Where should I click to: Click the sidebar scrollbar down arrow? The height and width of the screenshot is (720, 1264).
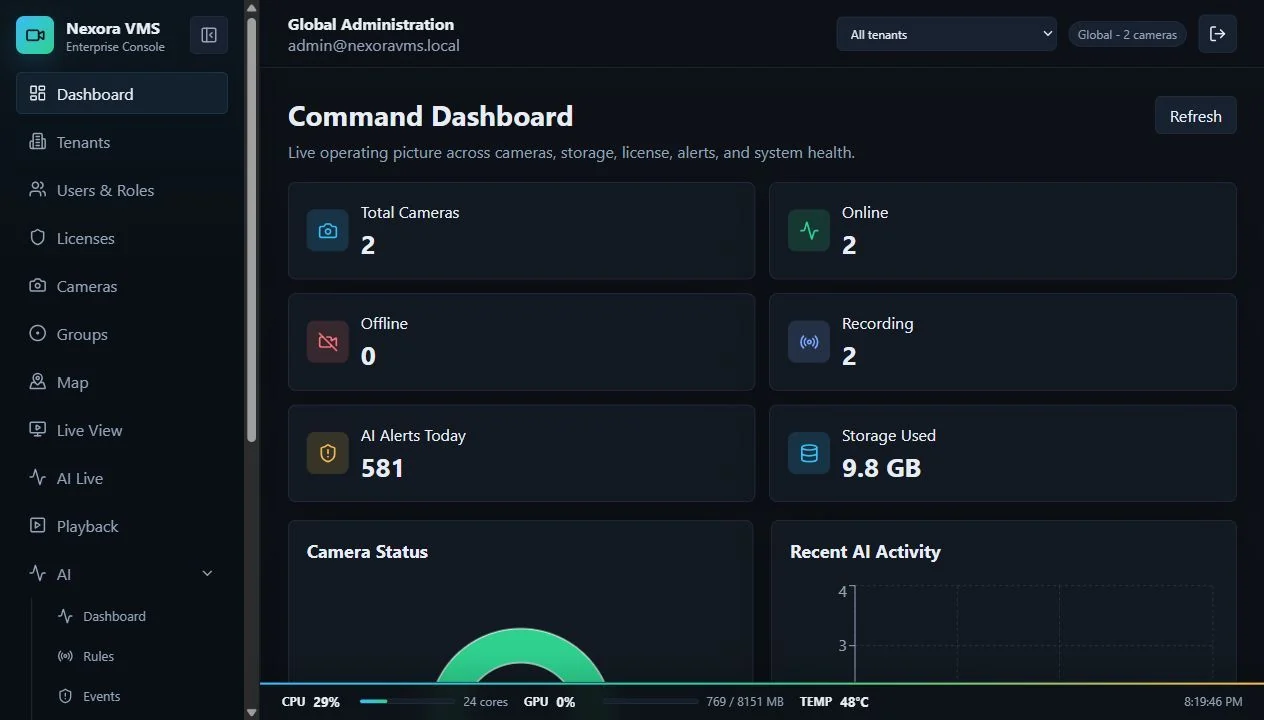(252, 712)
